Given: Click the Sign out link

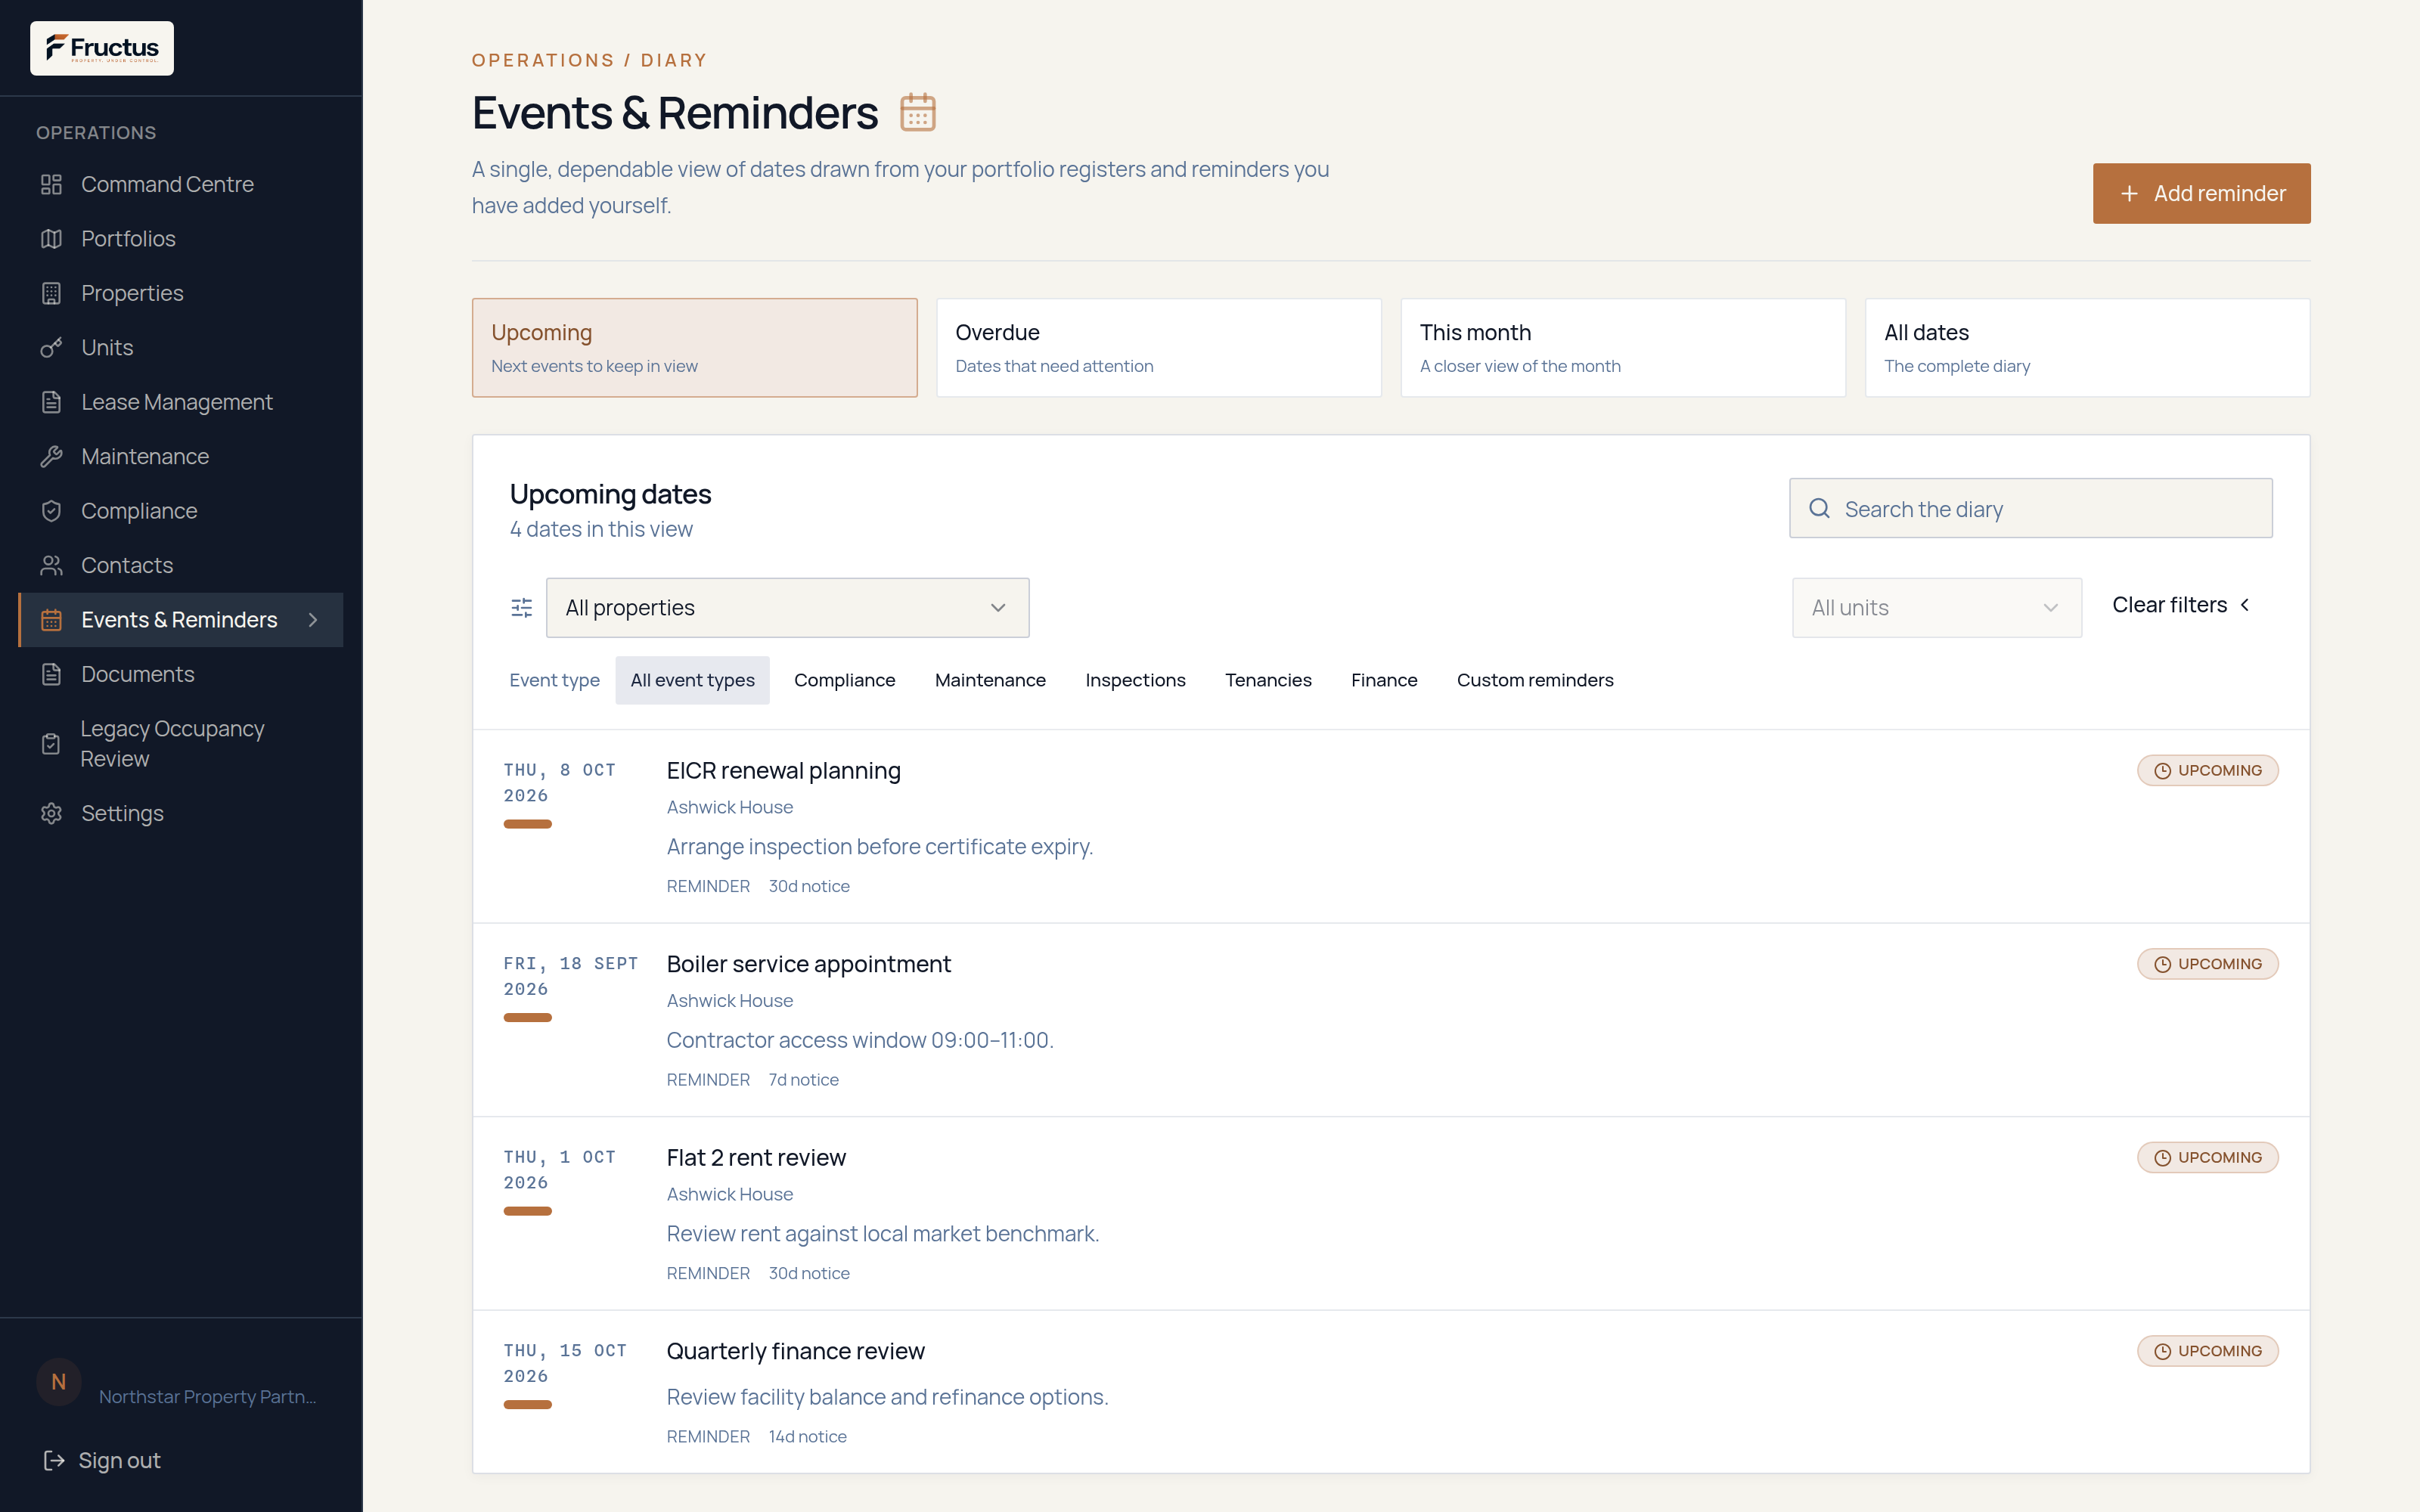Looking at the screenshot, I should coord(102,1461).
